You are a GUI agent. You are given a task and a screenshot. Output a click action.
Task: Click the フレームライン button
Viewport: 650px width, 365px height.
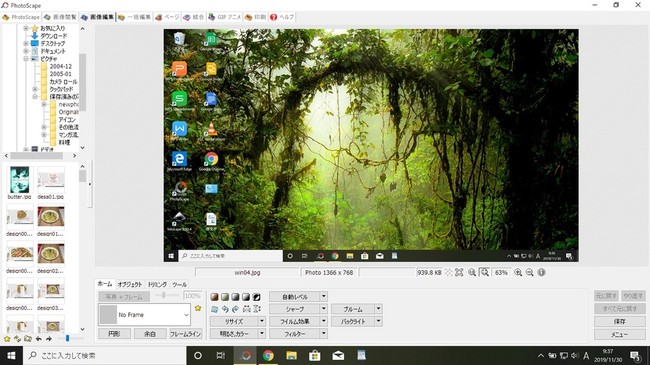186,333
